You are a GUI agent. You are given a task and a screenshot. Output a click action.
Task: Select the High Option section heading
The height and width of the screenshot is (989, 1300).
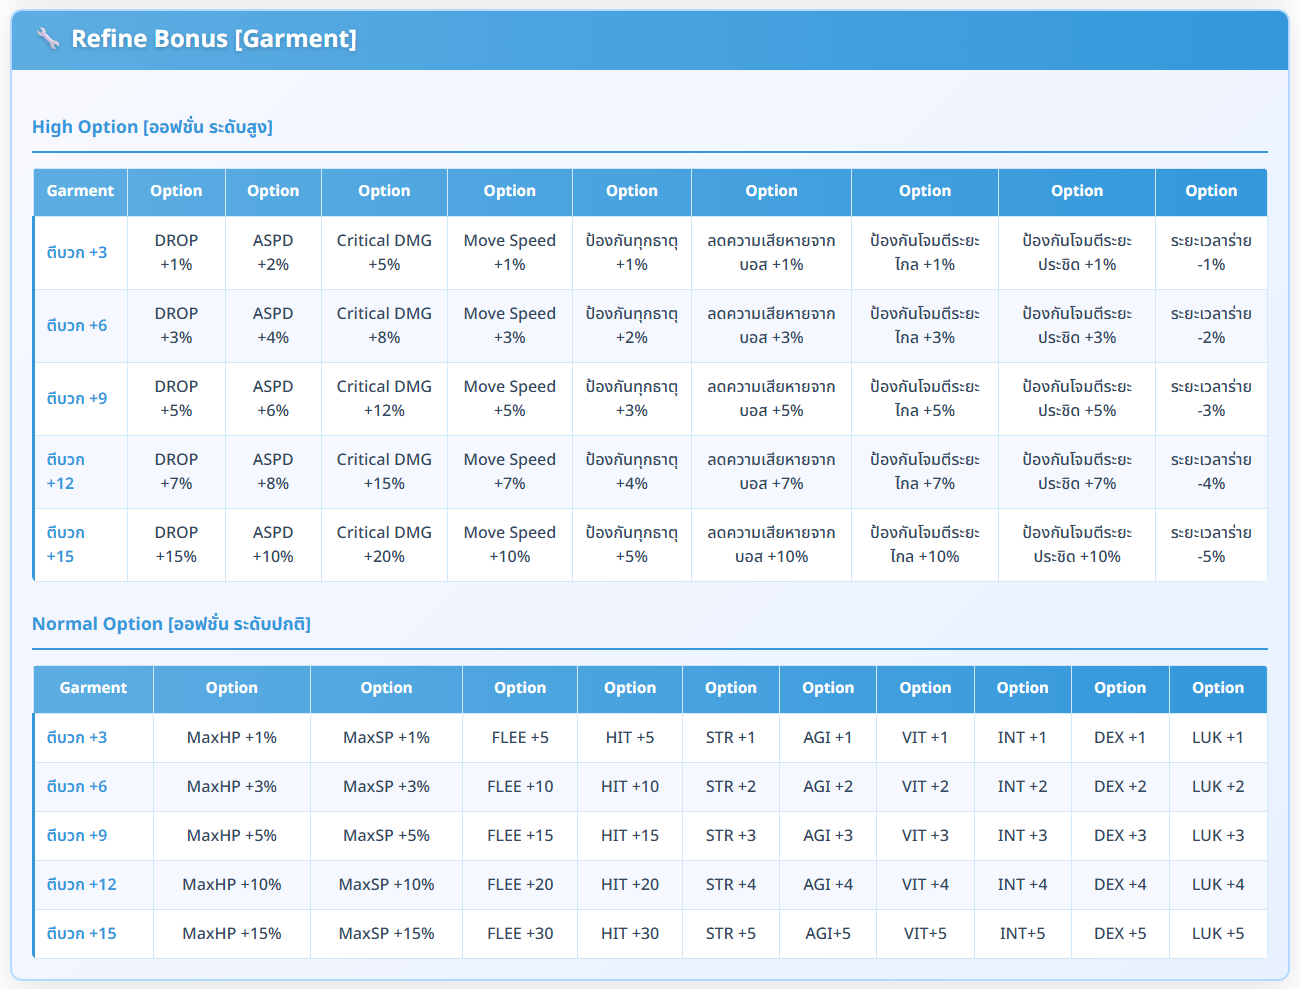[152, 127]
